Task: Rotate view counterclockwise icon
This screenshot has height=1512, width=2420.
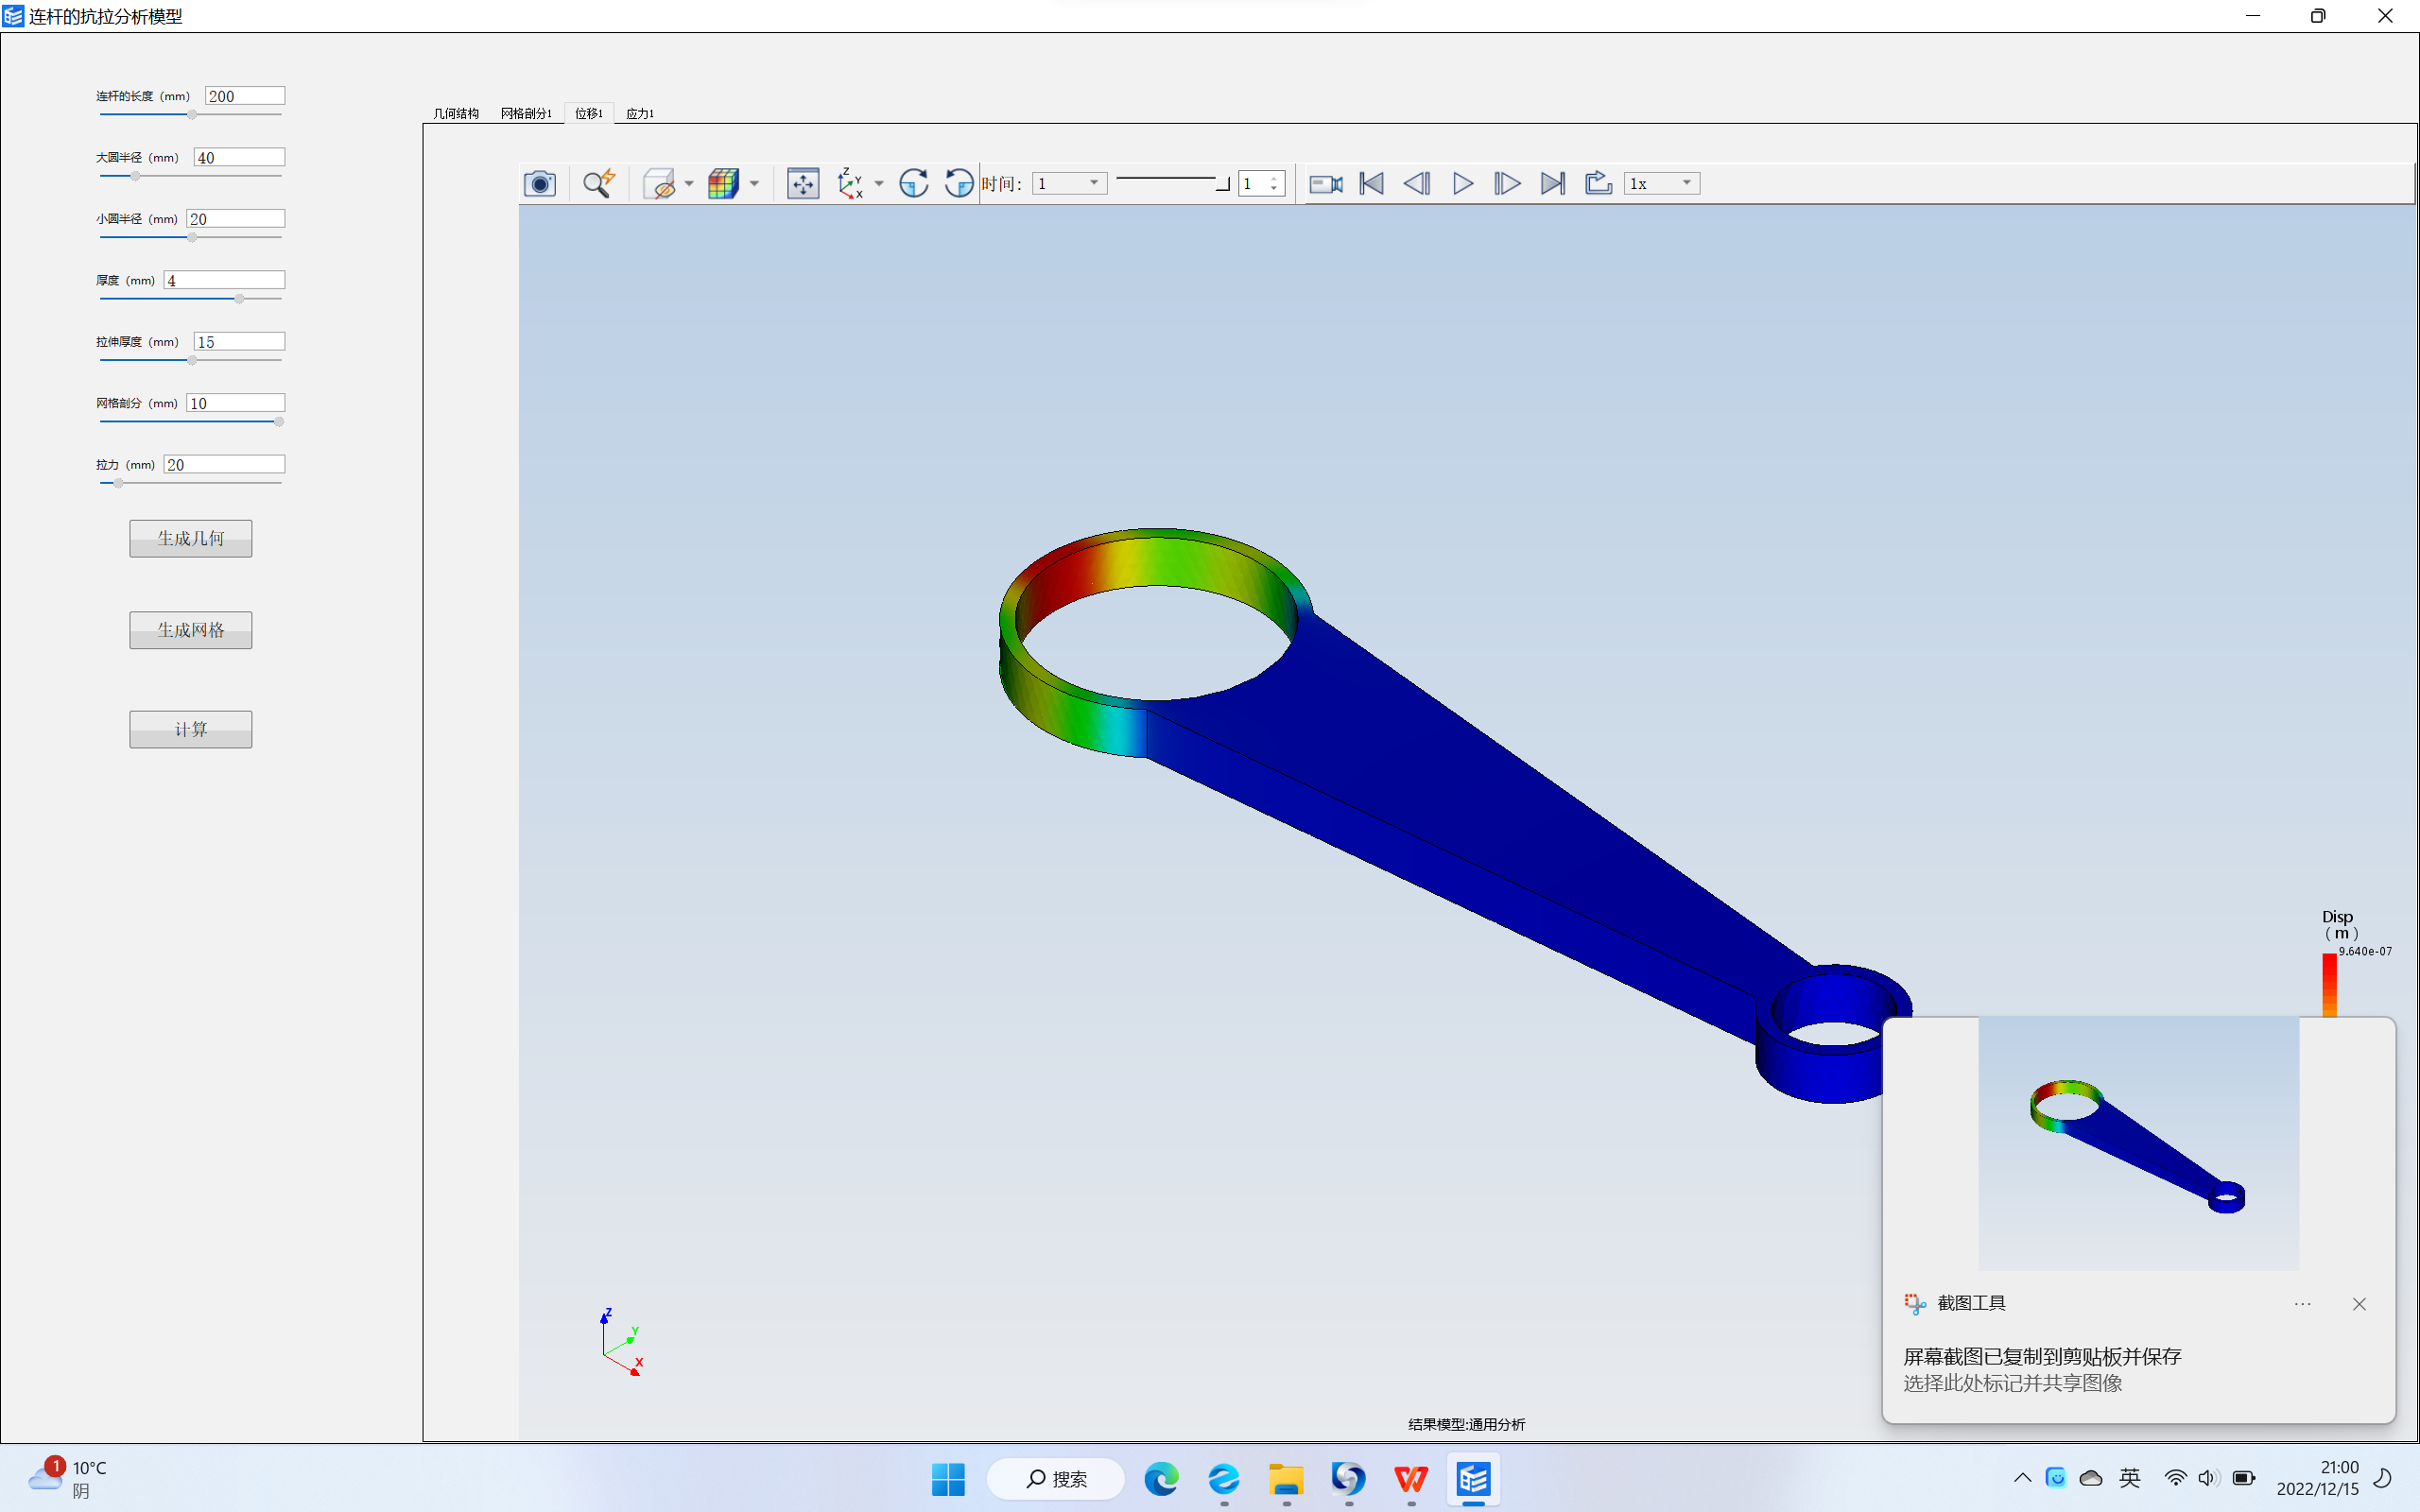Action: point(959,183)
